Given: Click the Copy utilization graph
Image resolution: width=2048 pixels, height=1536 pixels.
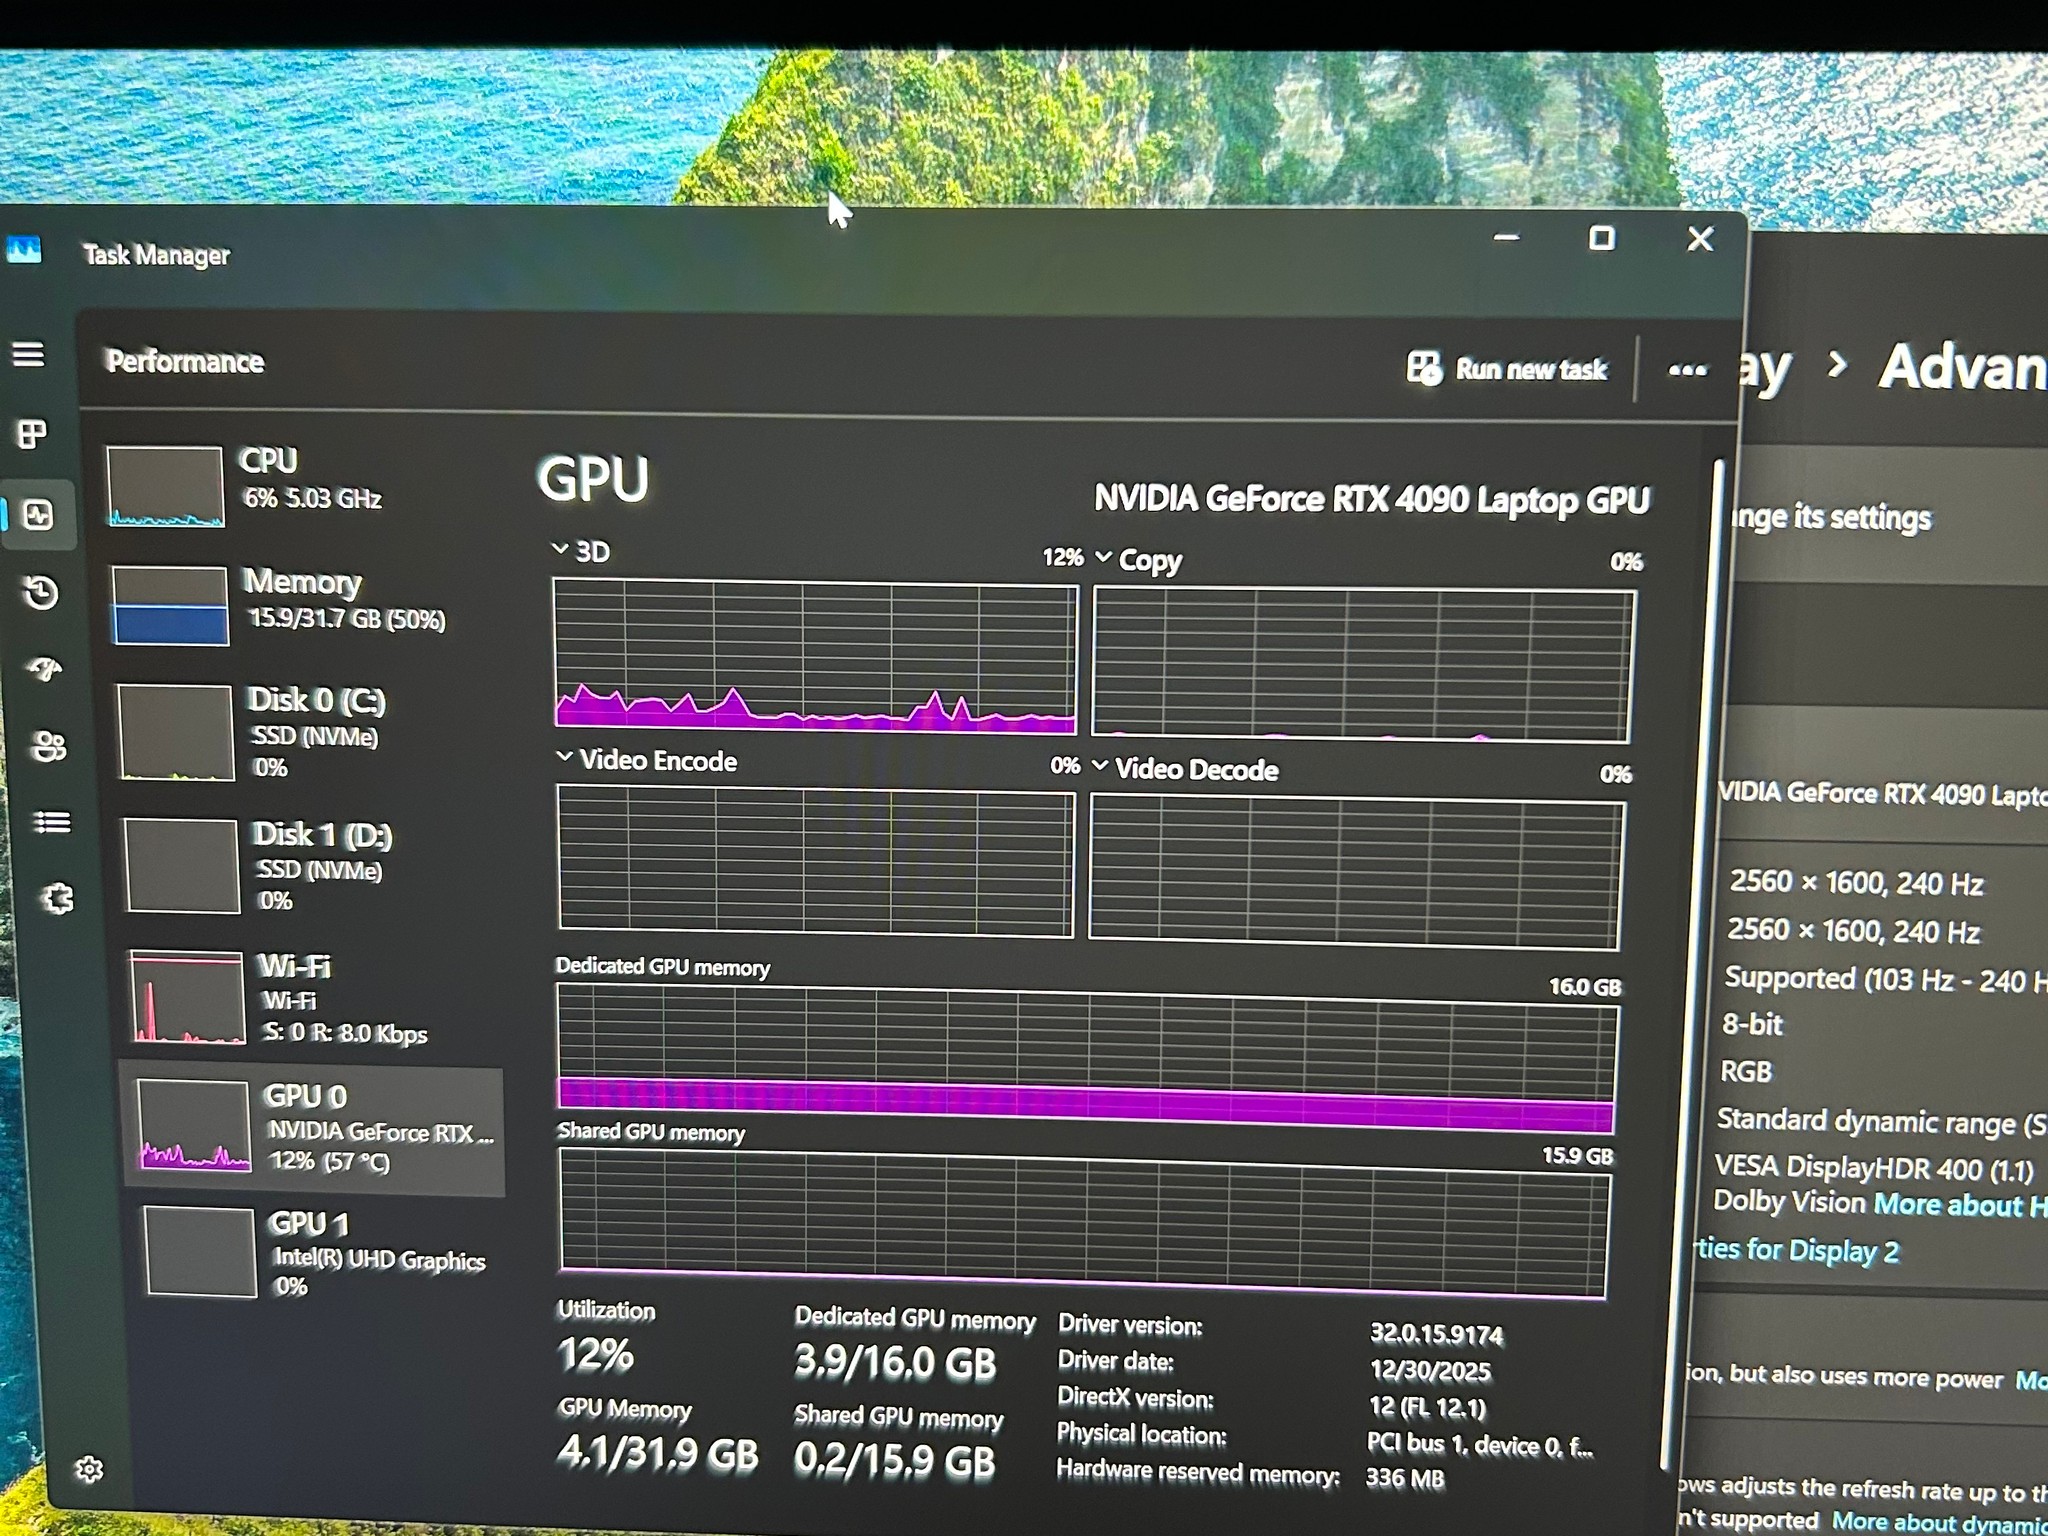Looking at the screenshot, I should (x=1364, y=665).
